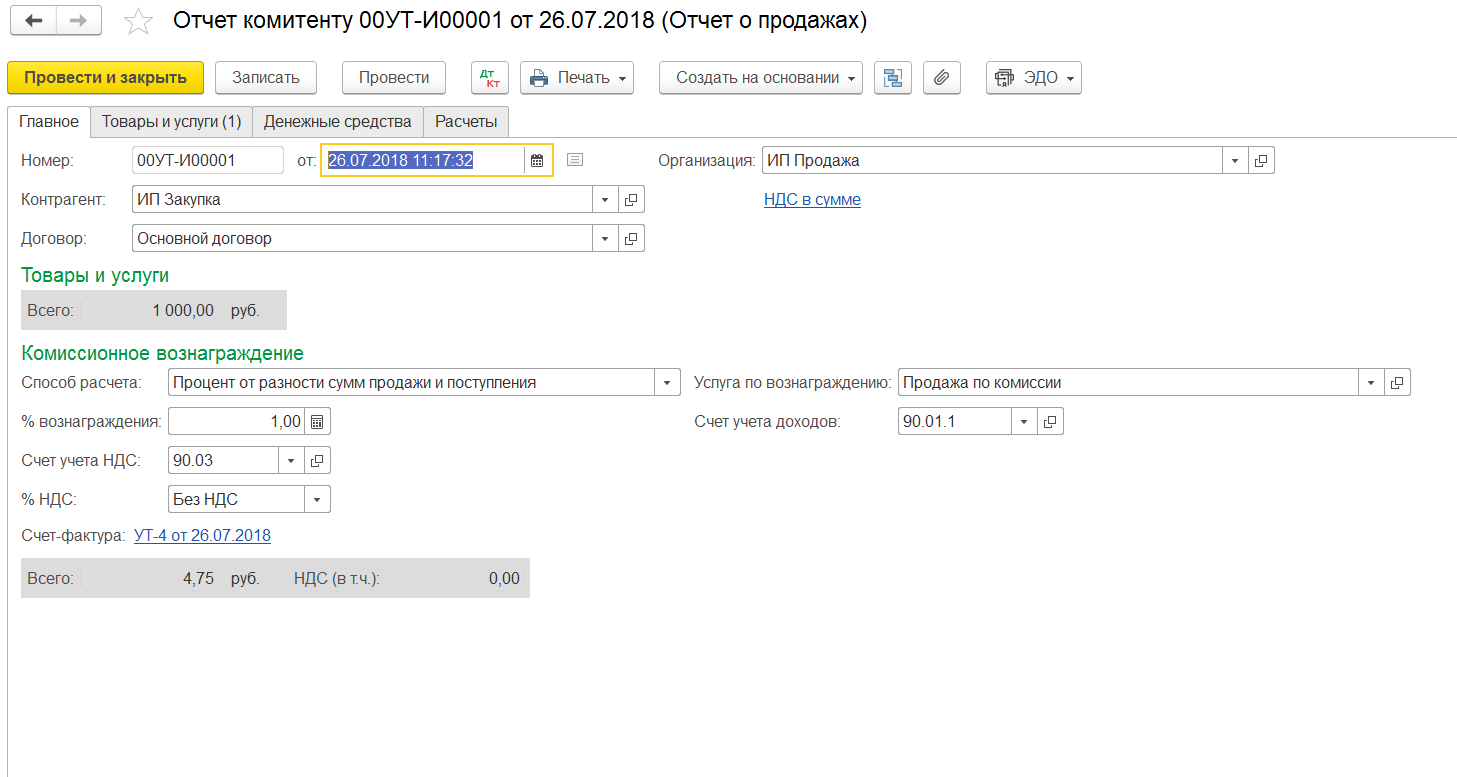The height and width of the screenshot is (777, 1457).
Task: Add document to favorites with star icon
Action: pos(138,22)
